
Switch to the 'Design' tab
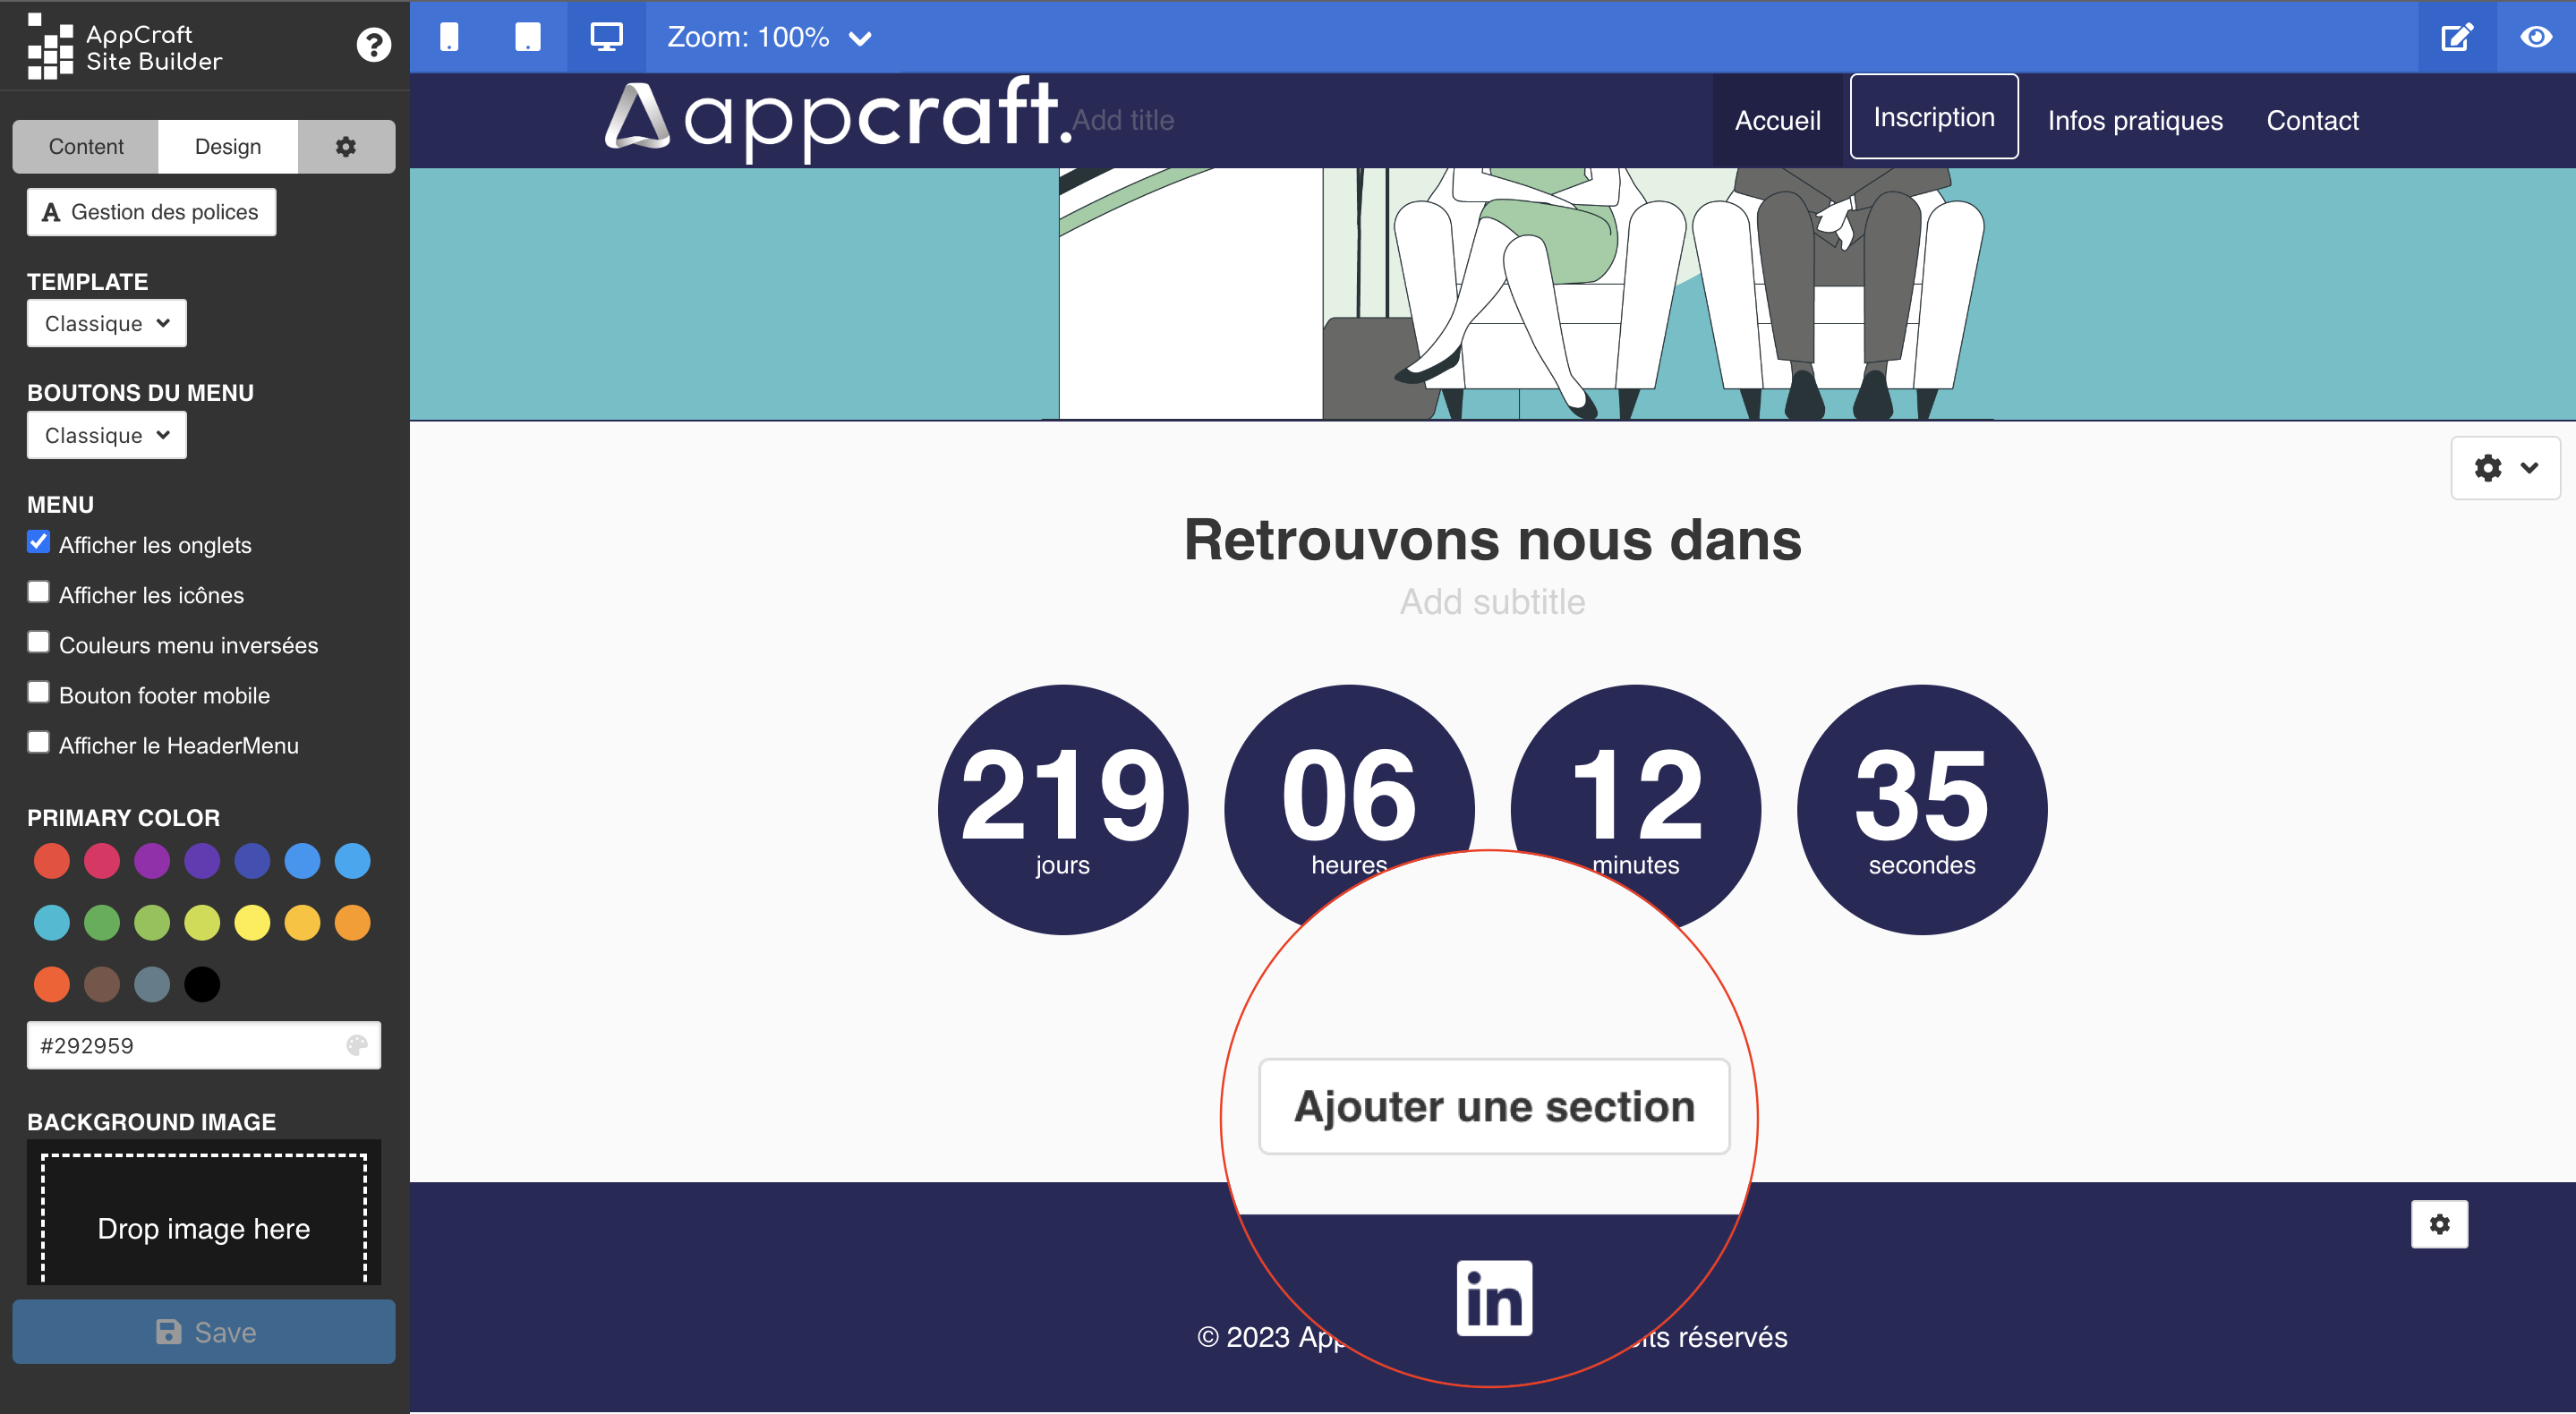tap(228, 146)
